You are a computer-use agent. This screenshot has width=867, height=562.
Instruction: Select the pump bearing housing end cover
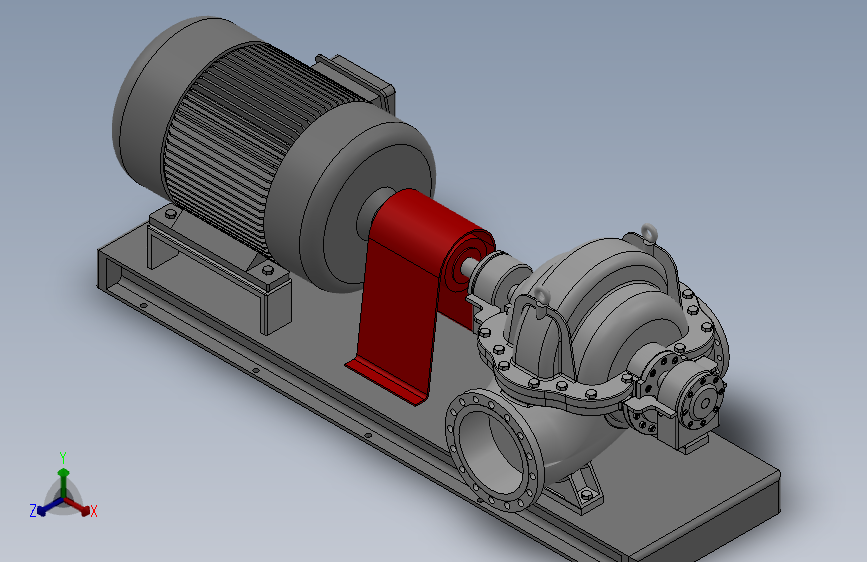(703, 403)
